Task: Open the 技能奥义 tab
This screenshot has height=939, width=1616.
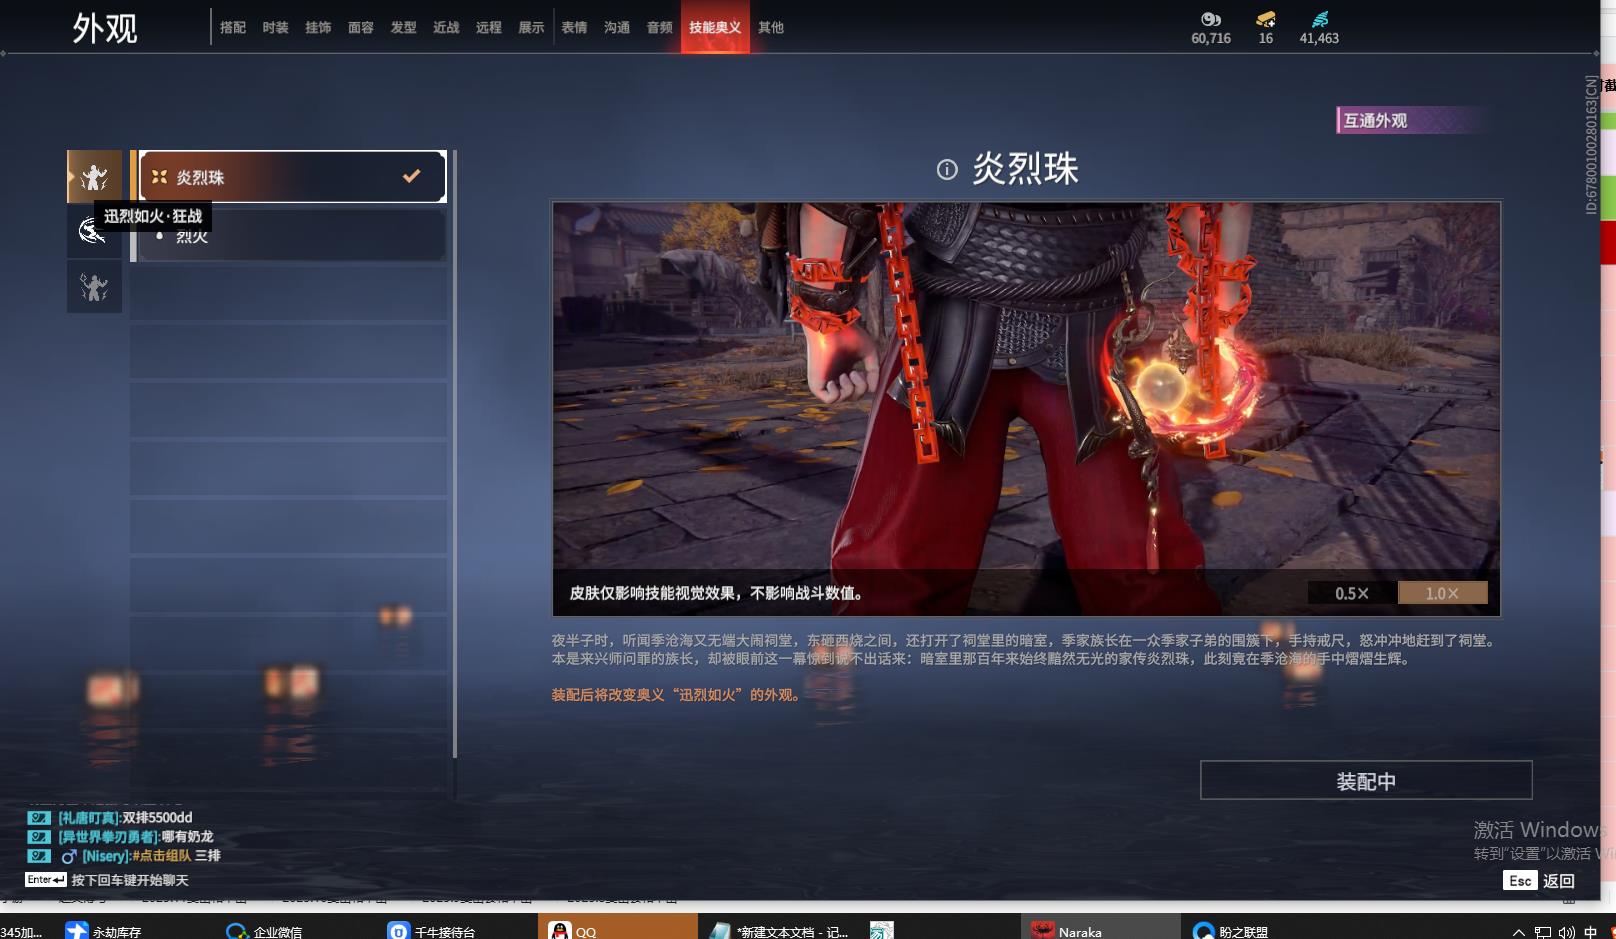Action: click(x=715, y=28)
